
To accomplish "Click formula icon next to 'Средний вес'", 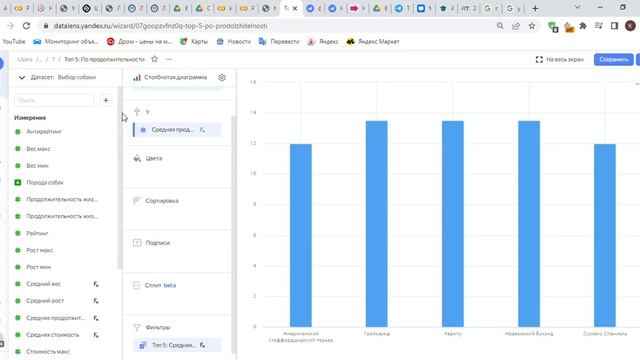I will (96, 284).
